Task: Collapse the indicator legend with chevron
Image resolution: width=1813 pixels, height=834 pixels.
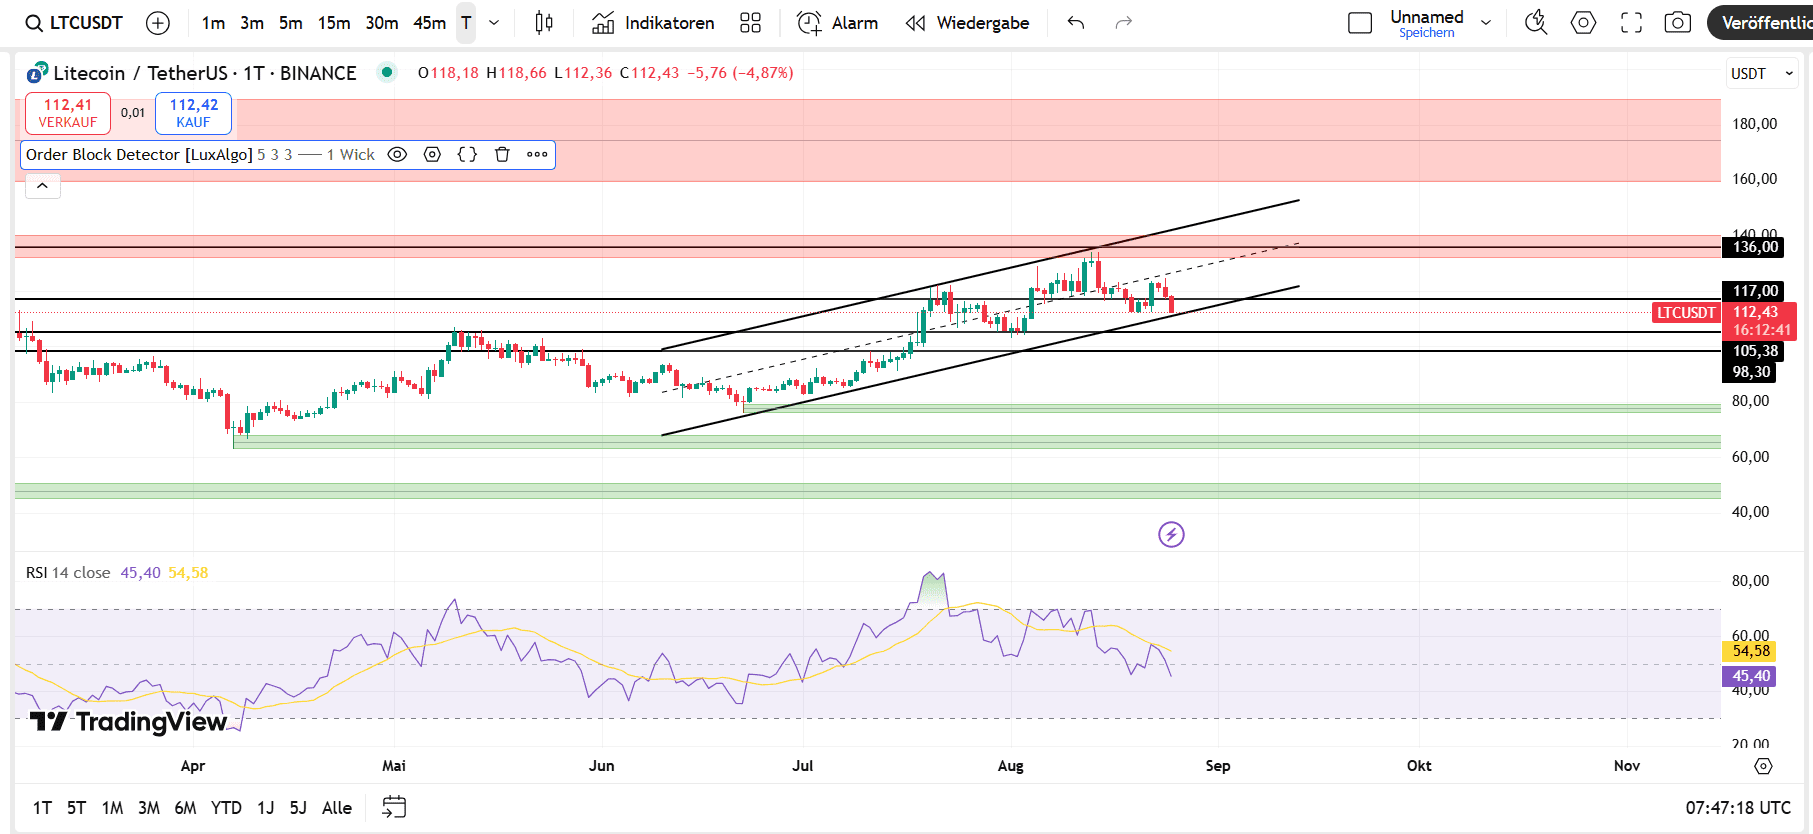Action: pyautogui.click(x=42, y=186)
